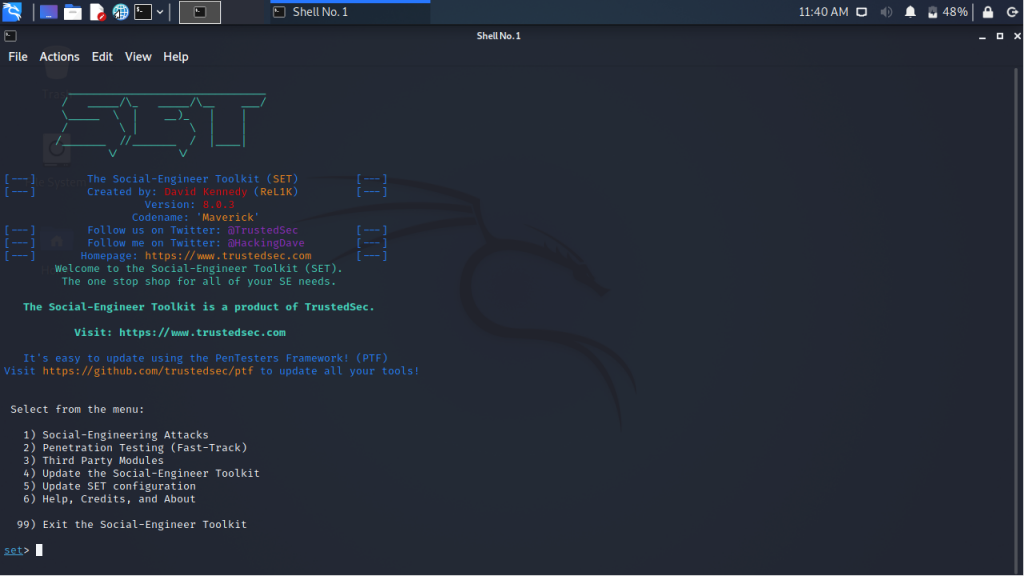This screenshot has width=1024, height=576.
Task: Click menu option 1 Social-Engineering Attacks
Action: 116,435
